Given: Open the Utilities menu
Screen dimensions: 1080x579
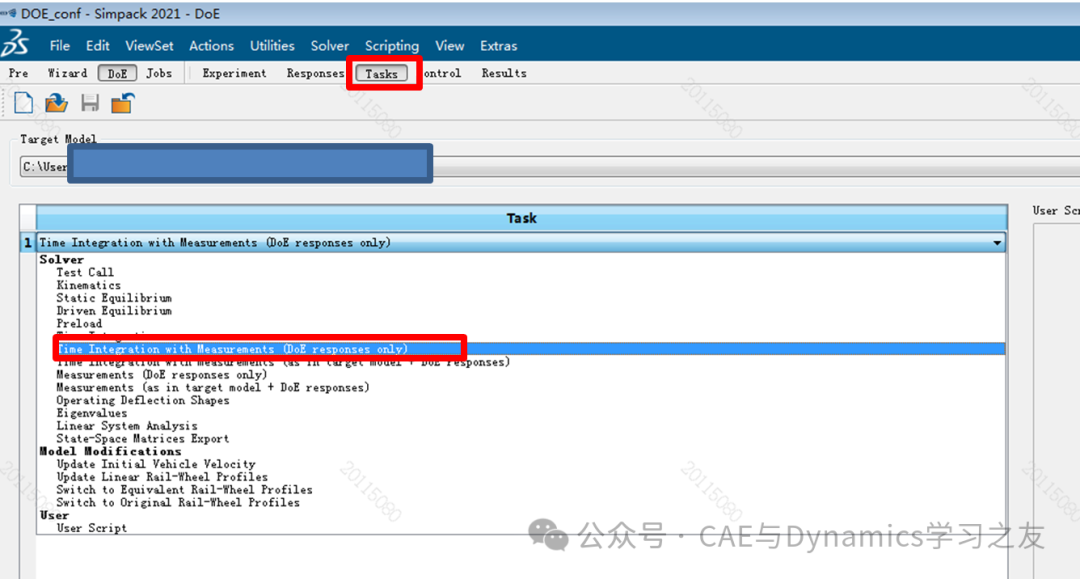Looking at the screenshot, I should pyautogui.click(x=272, y=45).
